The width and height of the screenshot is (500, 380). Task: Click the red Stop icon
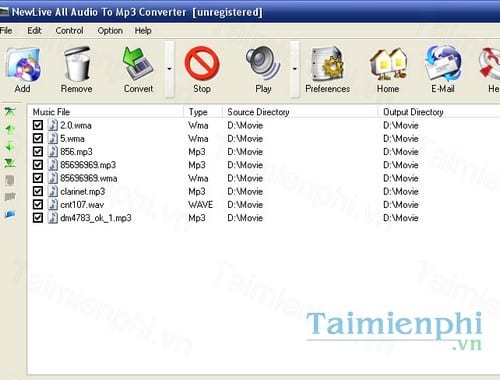coord(202,63)
